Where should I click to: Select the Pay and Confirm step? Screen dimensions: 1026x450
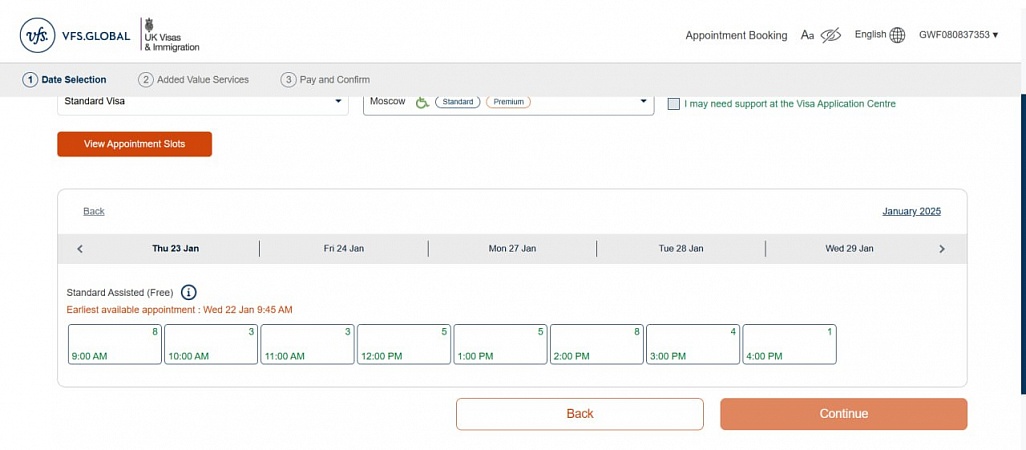[325, 80]
